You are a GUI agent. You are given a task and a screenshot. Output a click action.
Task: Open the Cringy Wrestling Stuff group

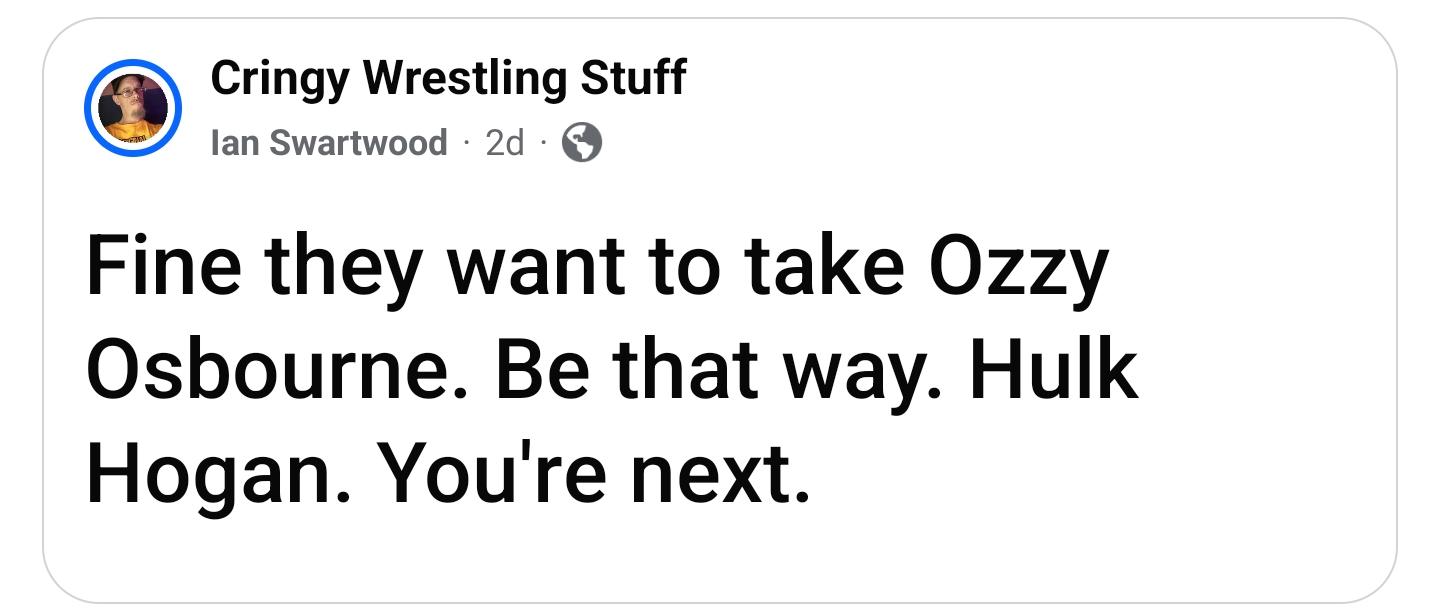(x=448, y=78)
